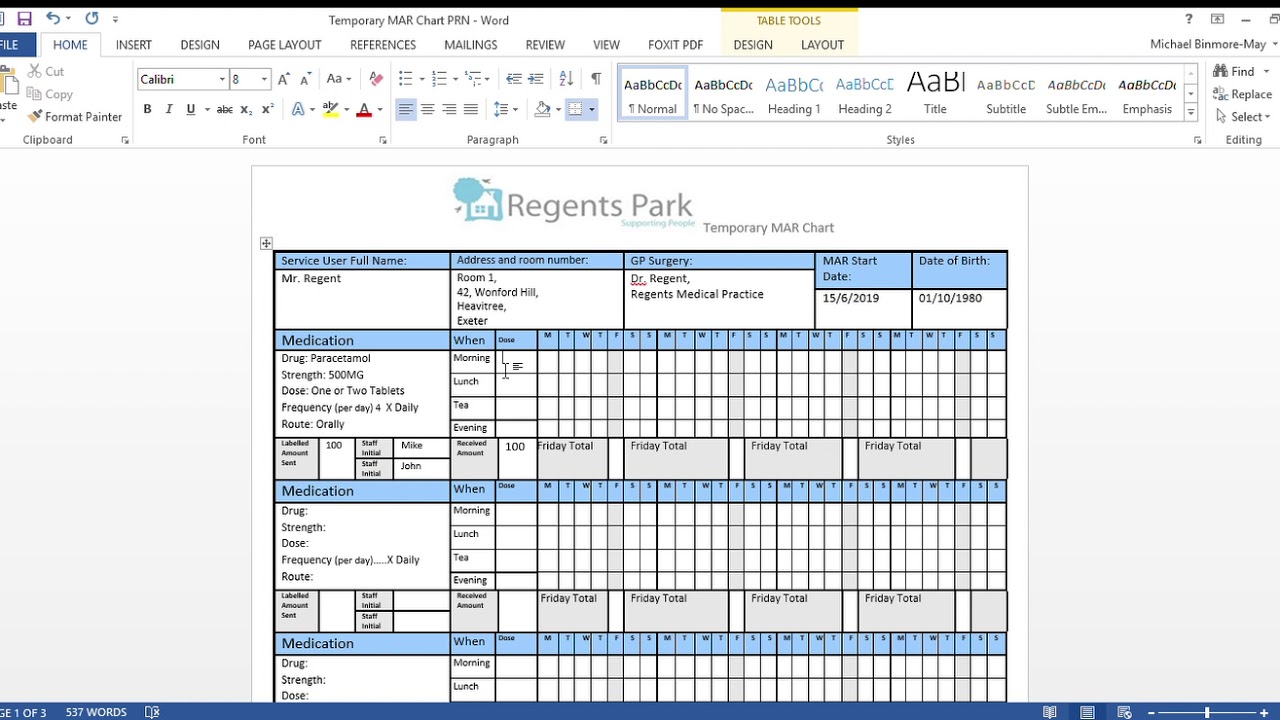Click the Numbering list icon
The width and height of the screenshot is (1280, 720).
(438, 79)
